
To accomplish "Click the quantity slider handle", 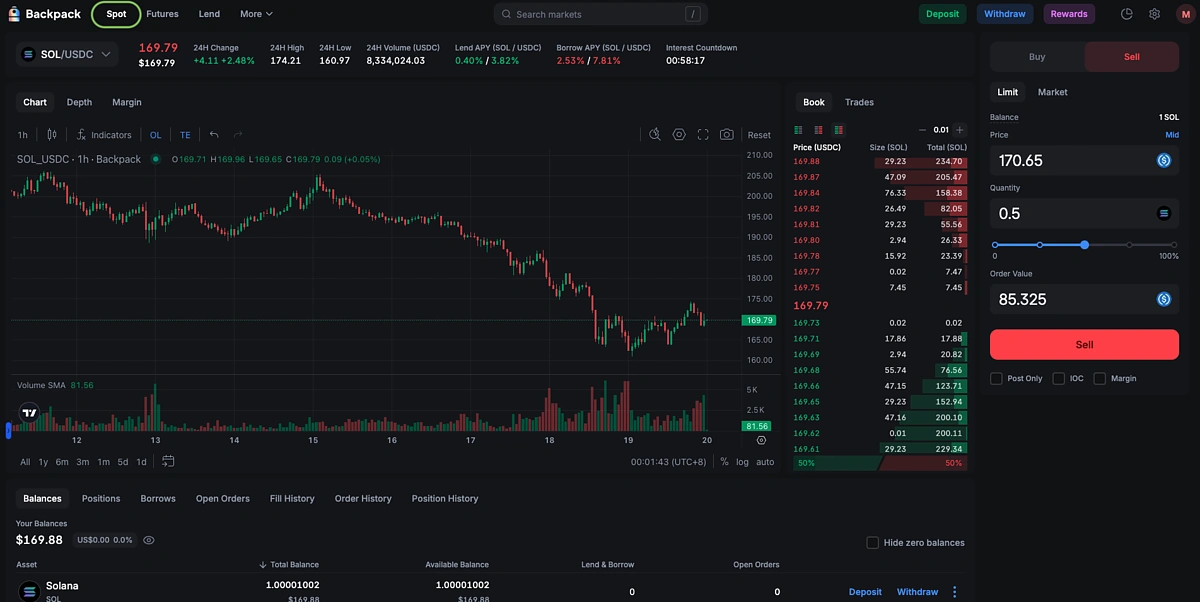I will [x=1084, y=244].
